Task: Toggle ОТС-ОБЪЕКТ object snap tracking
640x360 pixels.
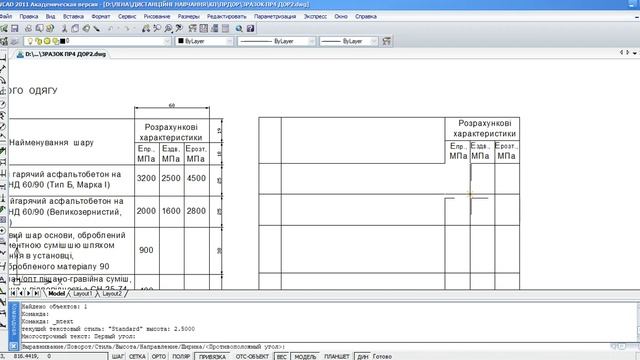Action: (x=252, y=356)
